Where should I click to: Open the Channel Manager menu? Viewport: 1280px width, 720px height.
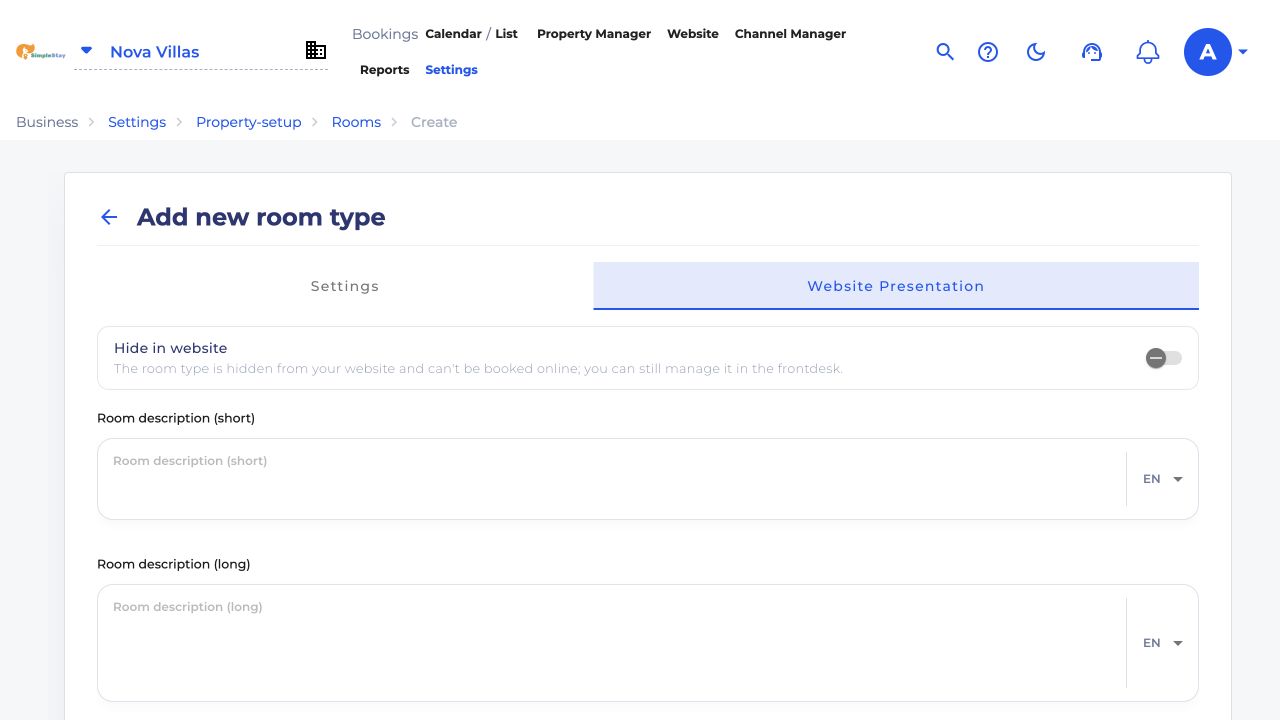790,34
